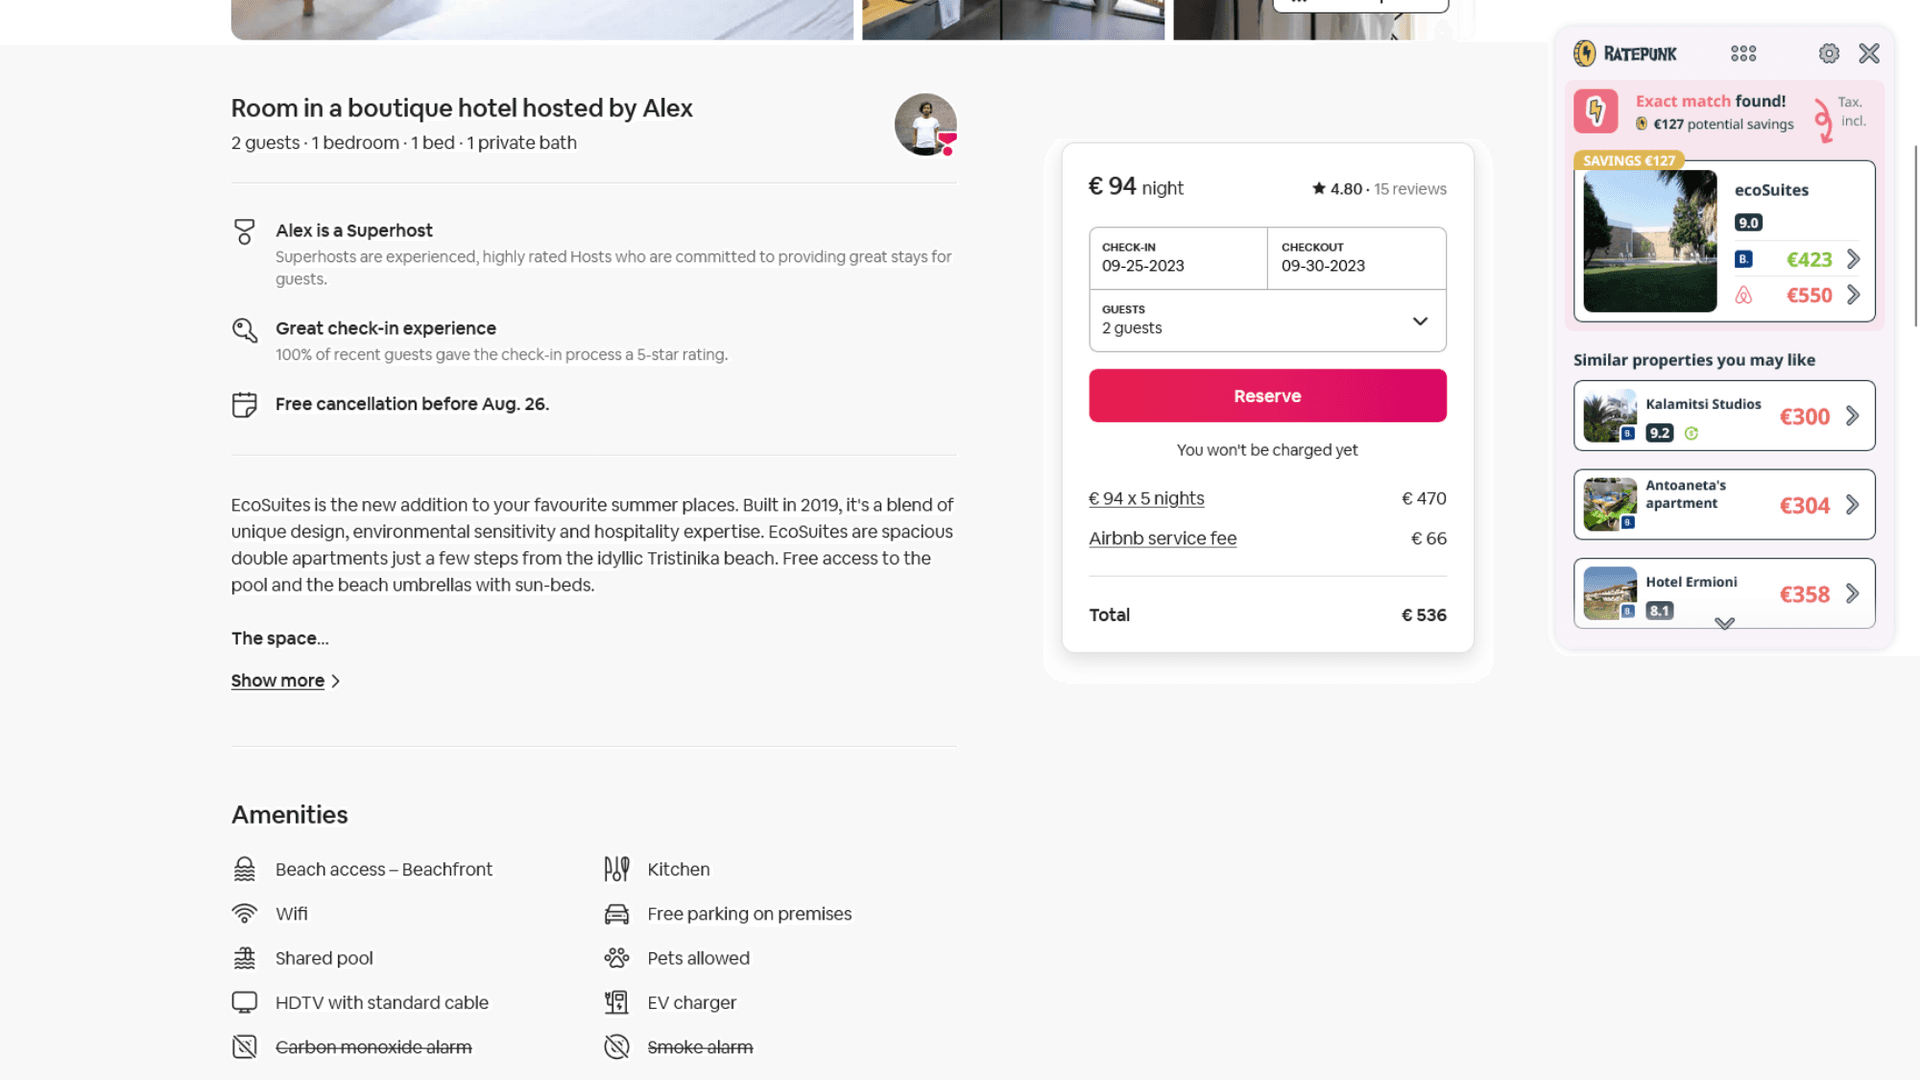The width and height of the screenshot is (1920, 1080).
Task: Click the check-in date field 09-25-2023
Action: point(1178,258)
